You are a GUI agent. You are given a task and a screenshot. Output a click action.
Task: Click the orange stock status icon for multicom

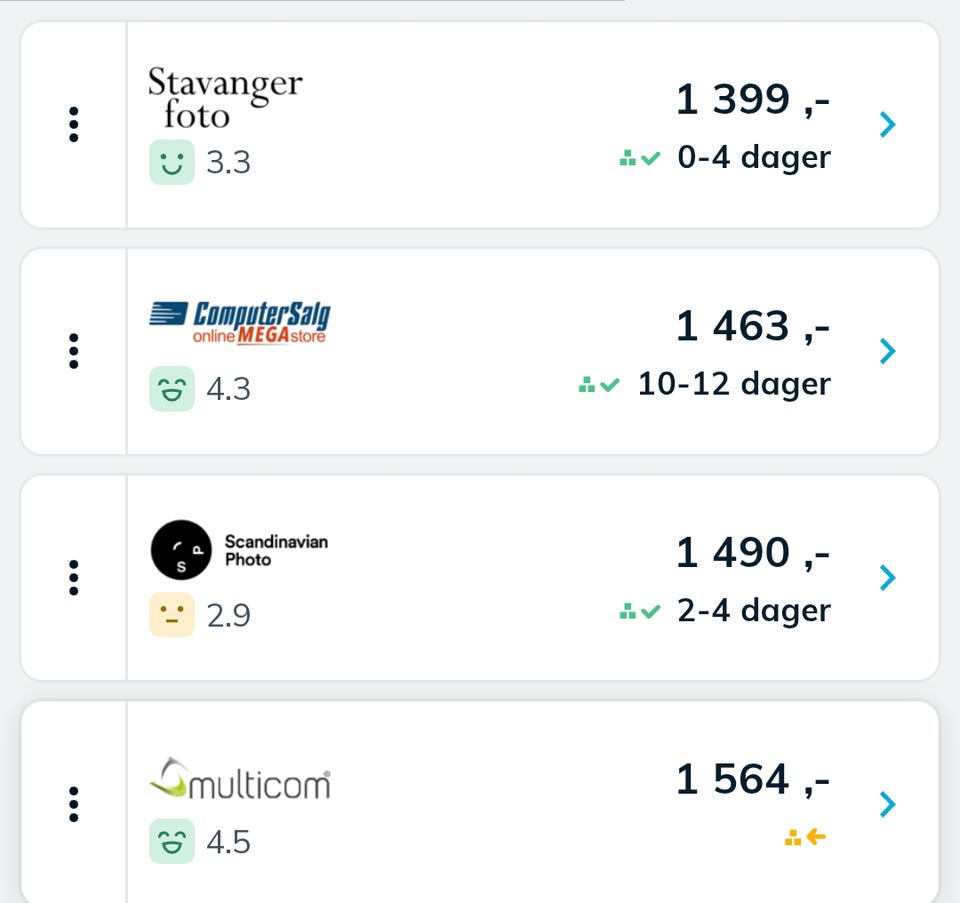coord(805,836)
